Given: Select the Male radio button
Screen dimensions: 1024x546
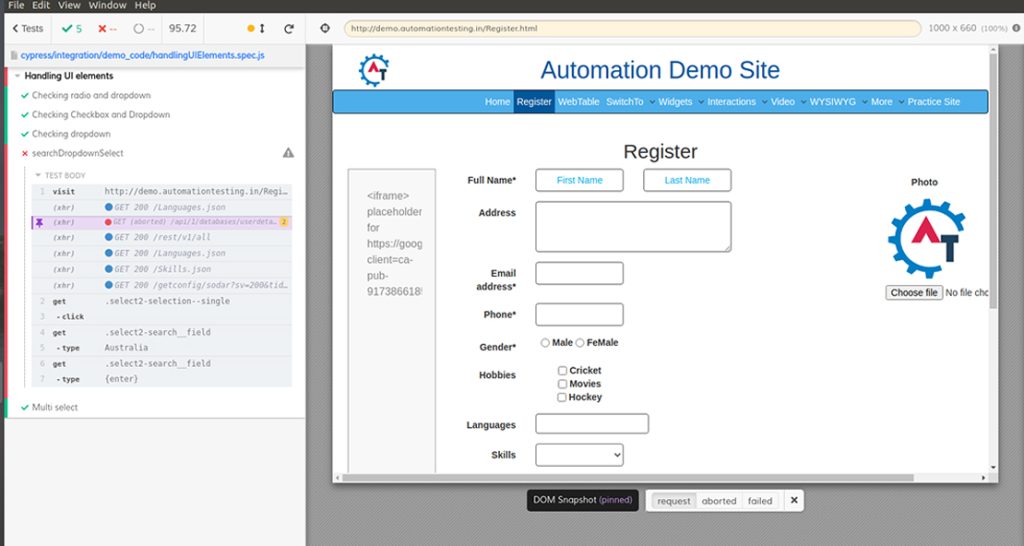Looking at the screenshot, I should [545, 343].
